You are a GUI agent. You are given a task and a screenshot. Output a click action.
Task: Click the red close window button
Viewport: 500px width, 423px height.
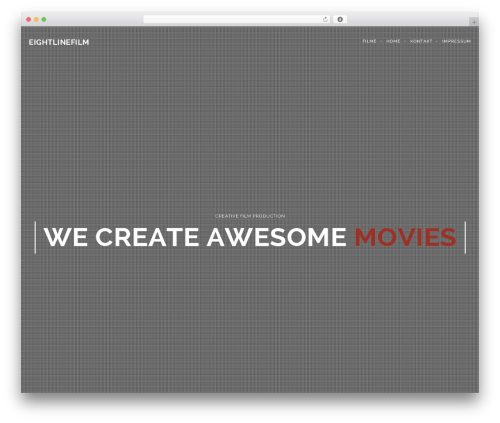(x=29, y=19)
